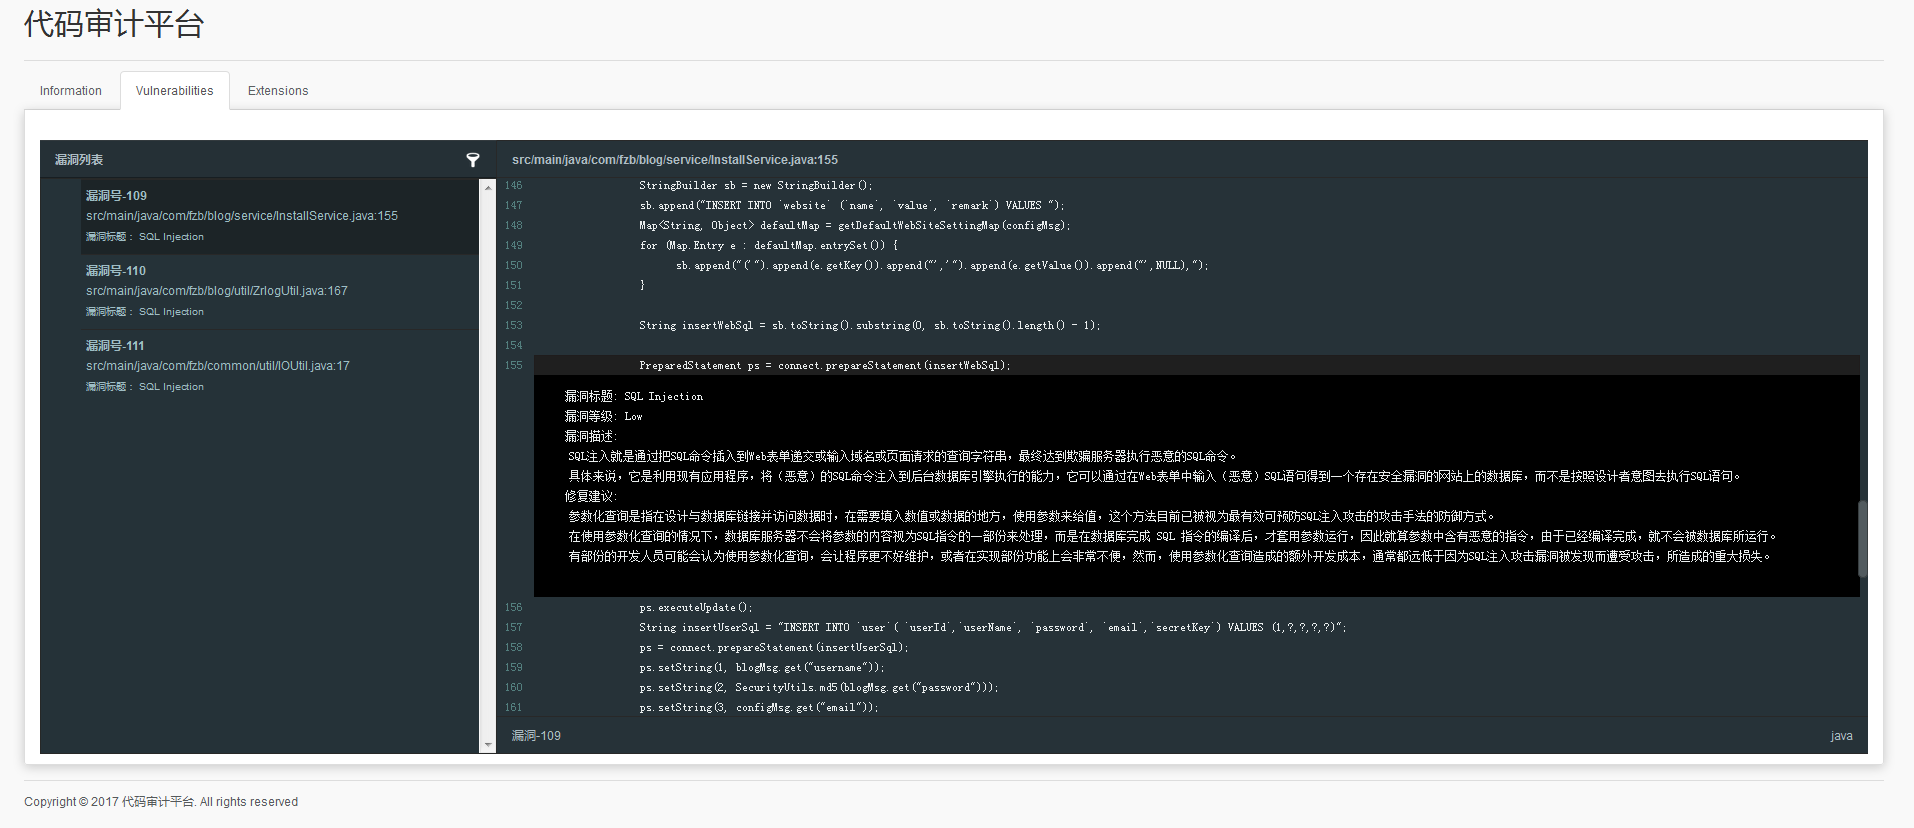The image size is (1914, 828).
Task: Click the for Map.Entry loop code line
Action: click(769, 246)
